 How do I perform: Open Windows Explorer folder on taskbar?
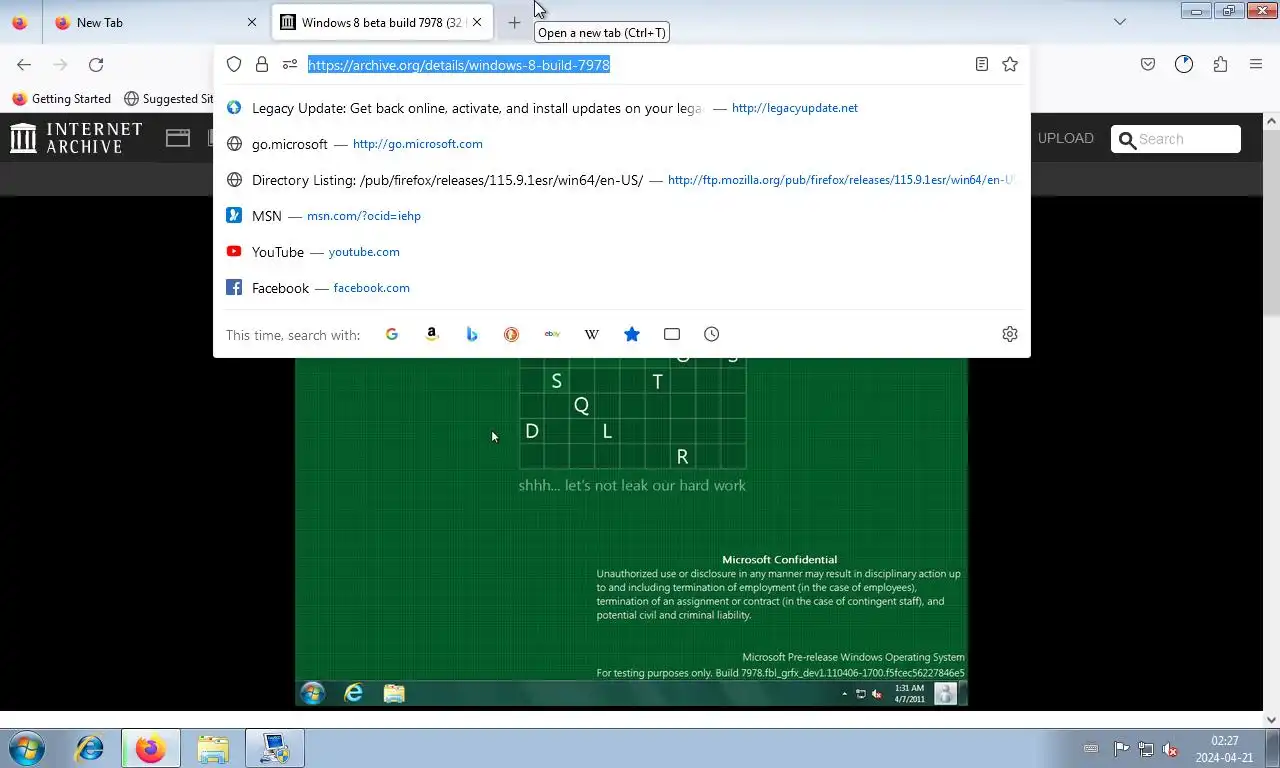[x=213, y=748]
